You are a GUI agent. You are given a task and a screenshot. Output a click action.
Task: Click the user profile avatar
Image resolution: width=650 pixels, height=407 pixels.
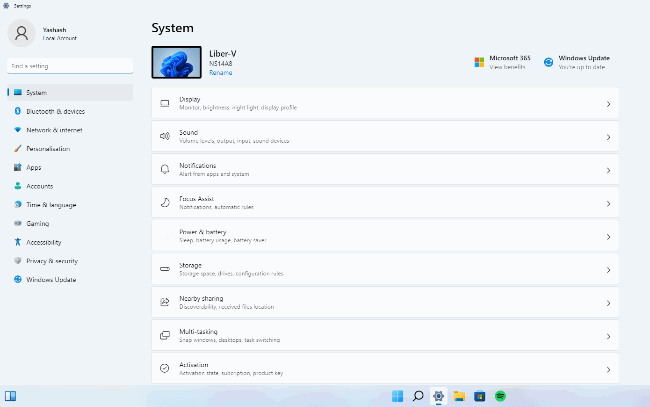pyautogui.click(x=22, y=33)
